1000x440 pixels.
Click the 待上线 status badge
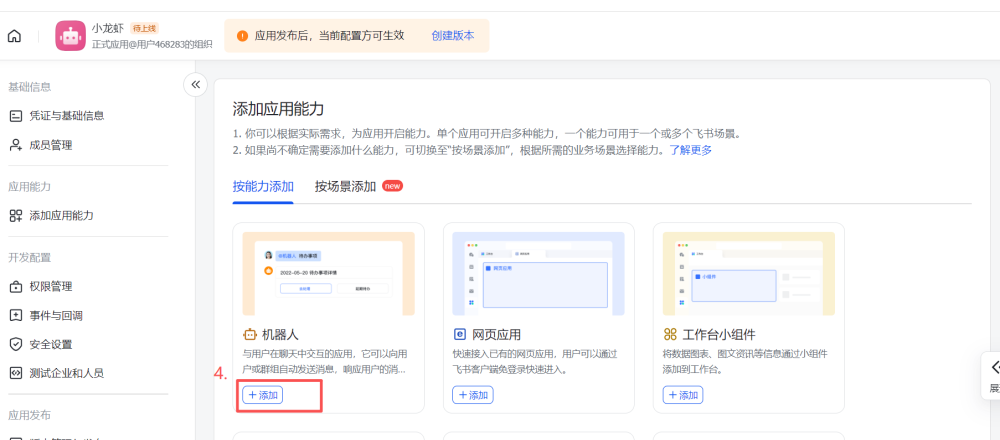click(x=144, y=28)
